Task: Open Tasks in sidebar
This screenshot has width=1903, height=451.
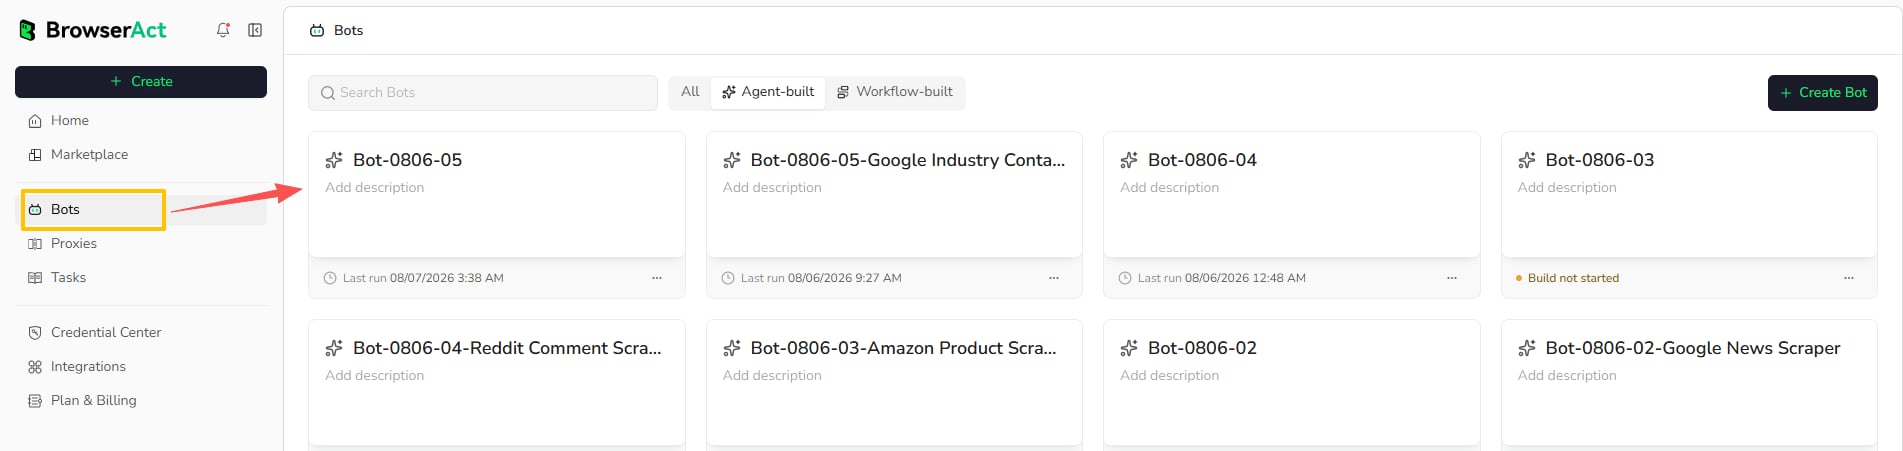Action: [141, 277]
